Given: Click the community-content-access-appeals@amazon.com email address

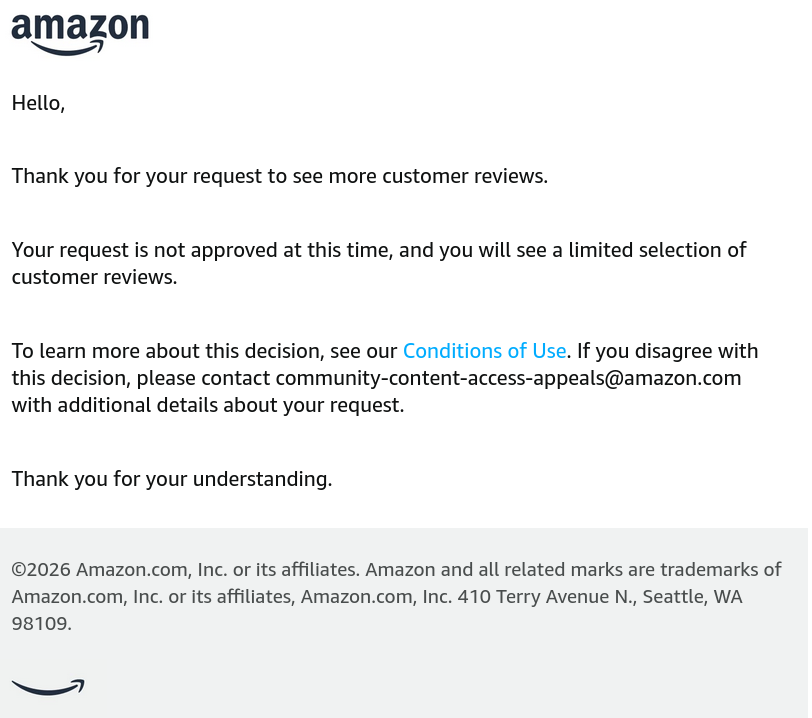Looking at the screenshot, I should (x=508, y=378).
